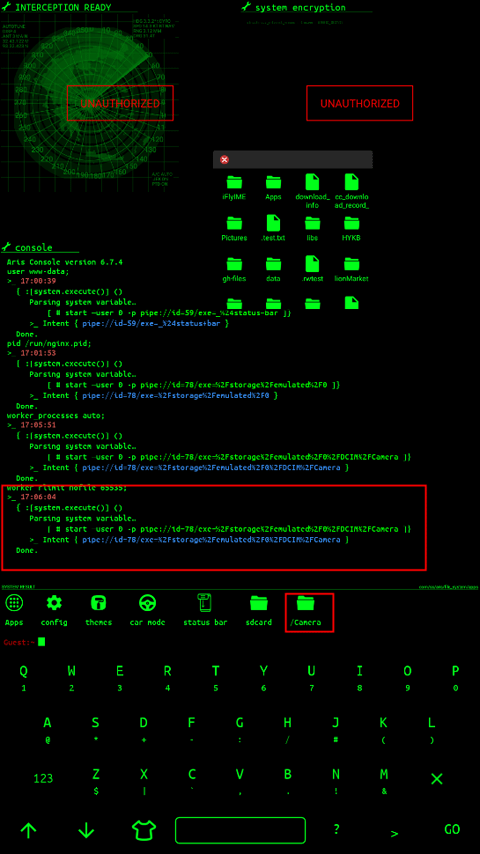Tap the space bar key

tap(240, 830)
